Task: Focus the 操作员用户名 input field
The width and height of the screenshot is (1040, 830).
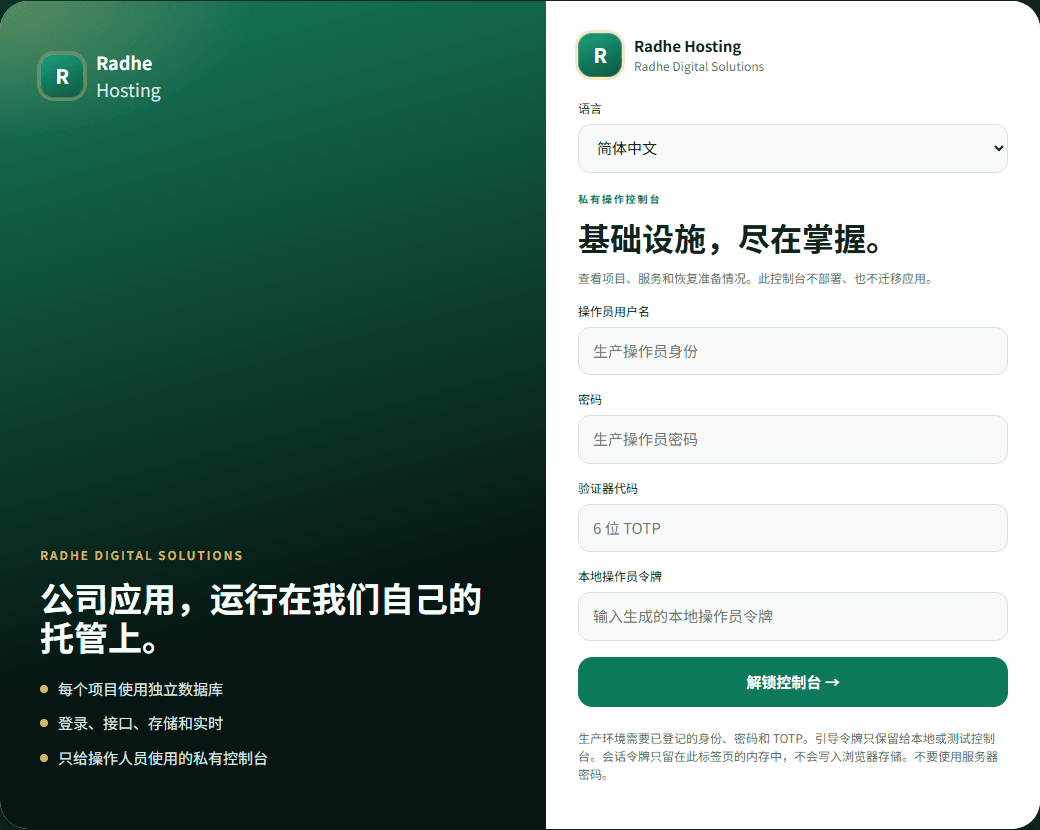Action: click(793, 351)
